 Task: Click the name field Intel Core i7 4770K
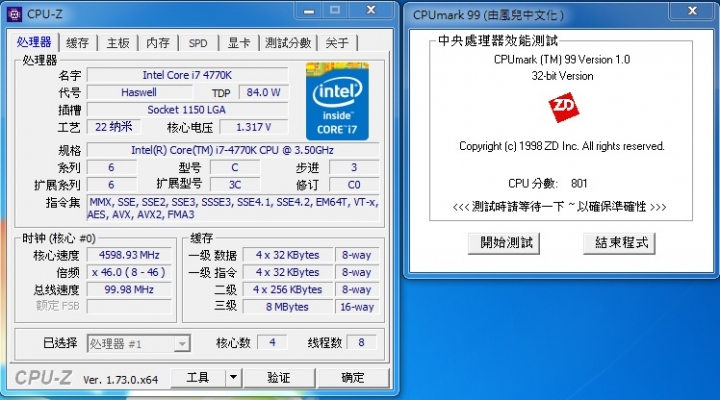(x=187, y=75)
